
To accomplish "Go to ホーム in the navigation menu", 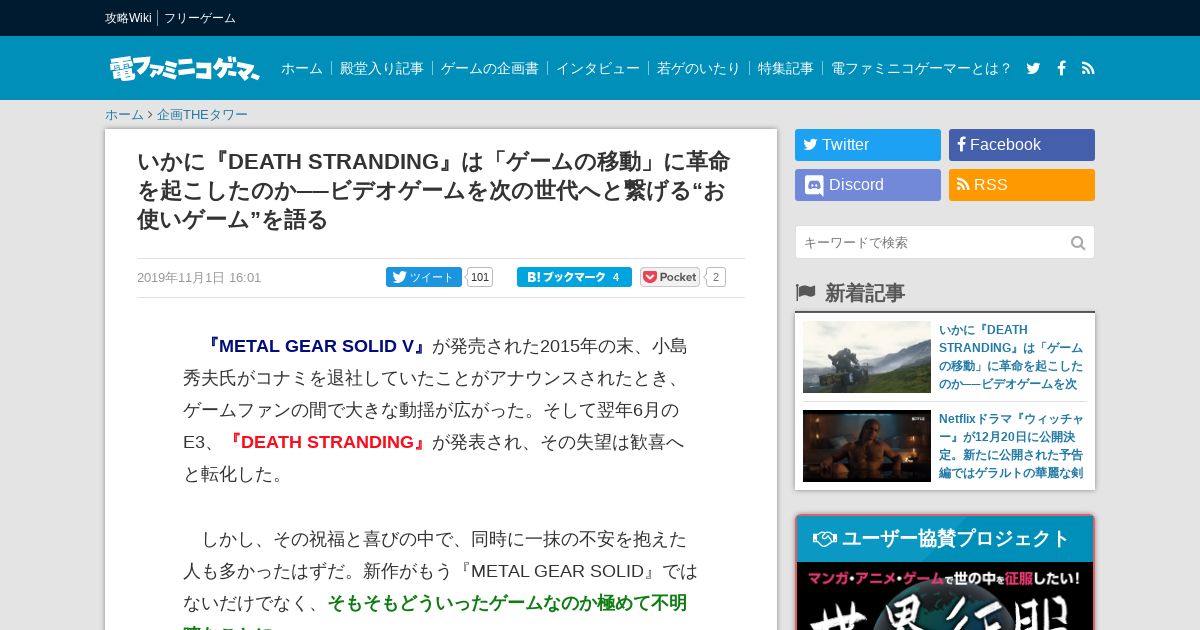I will 302,68.
